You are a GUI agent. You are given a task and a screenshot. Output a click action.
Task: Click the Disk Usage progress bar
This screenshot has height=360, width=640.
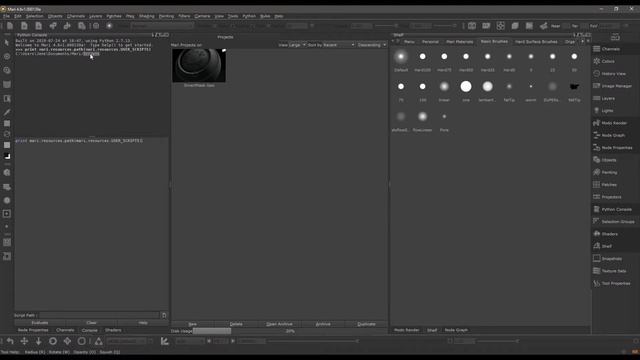(x=290, y=331)
